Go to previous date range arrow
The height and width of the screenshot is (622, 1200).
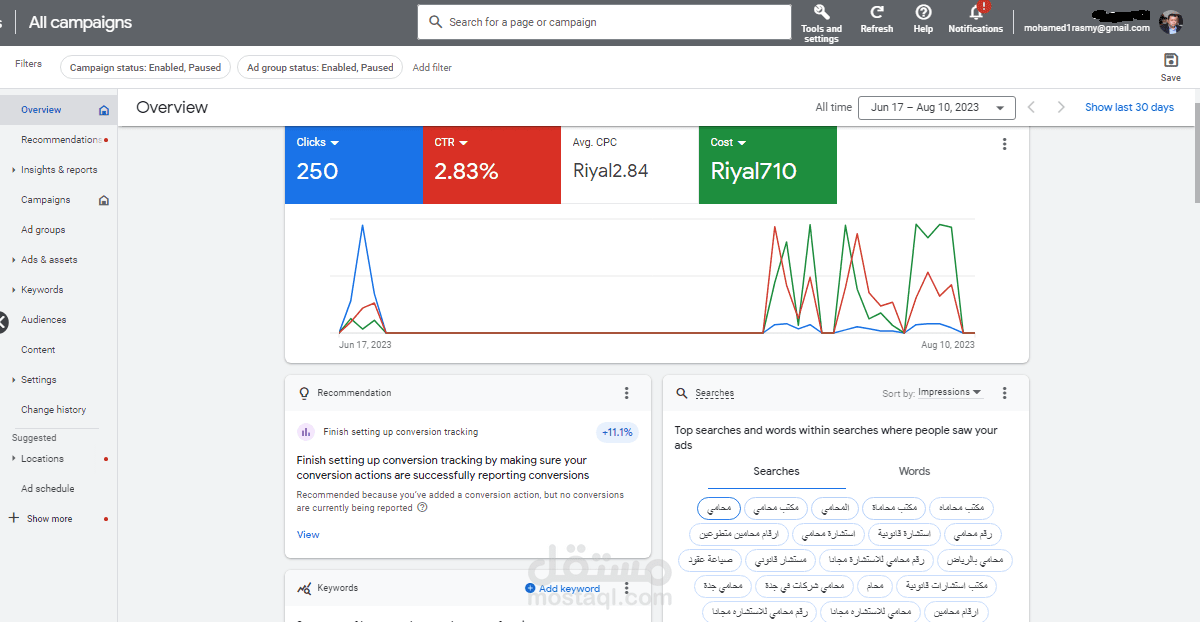tap(1032, 107)
